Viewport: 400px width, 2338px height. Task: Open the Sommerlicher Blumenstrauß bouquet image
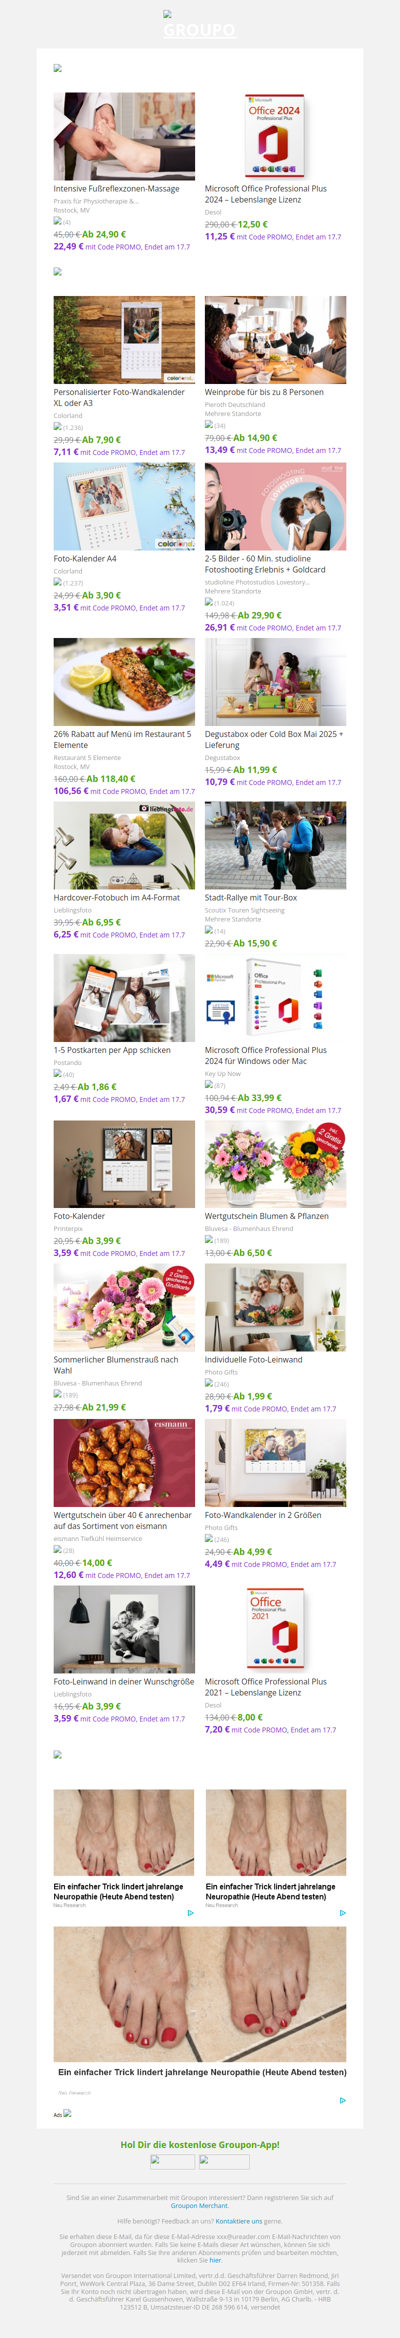[x=124, y=1307]
